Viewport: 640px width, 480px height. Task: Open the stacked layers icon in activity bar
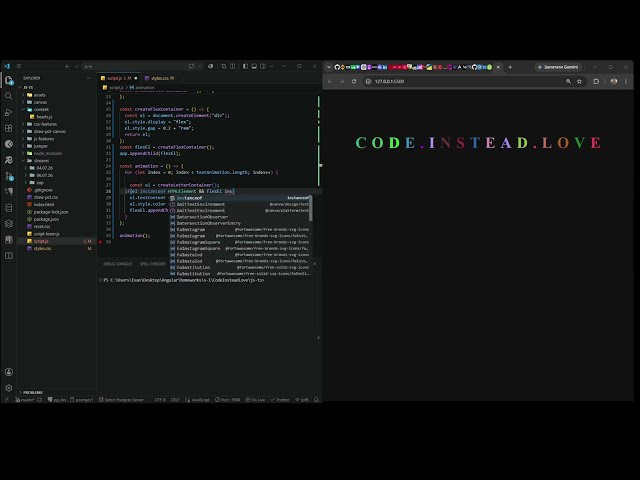9,224
